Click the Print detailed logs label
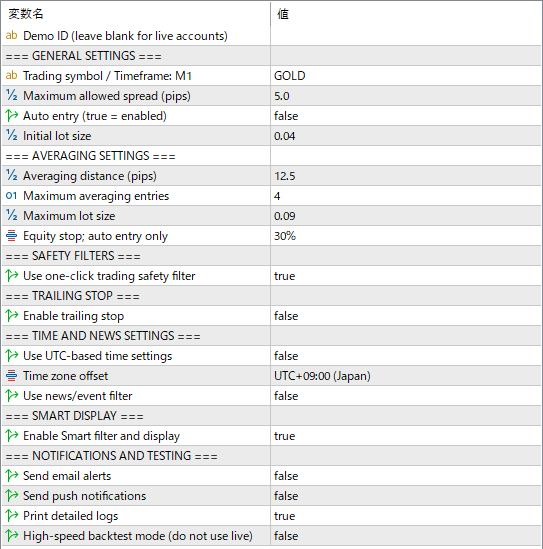This screenshot has width=543, height=549. pos(70,516)
